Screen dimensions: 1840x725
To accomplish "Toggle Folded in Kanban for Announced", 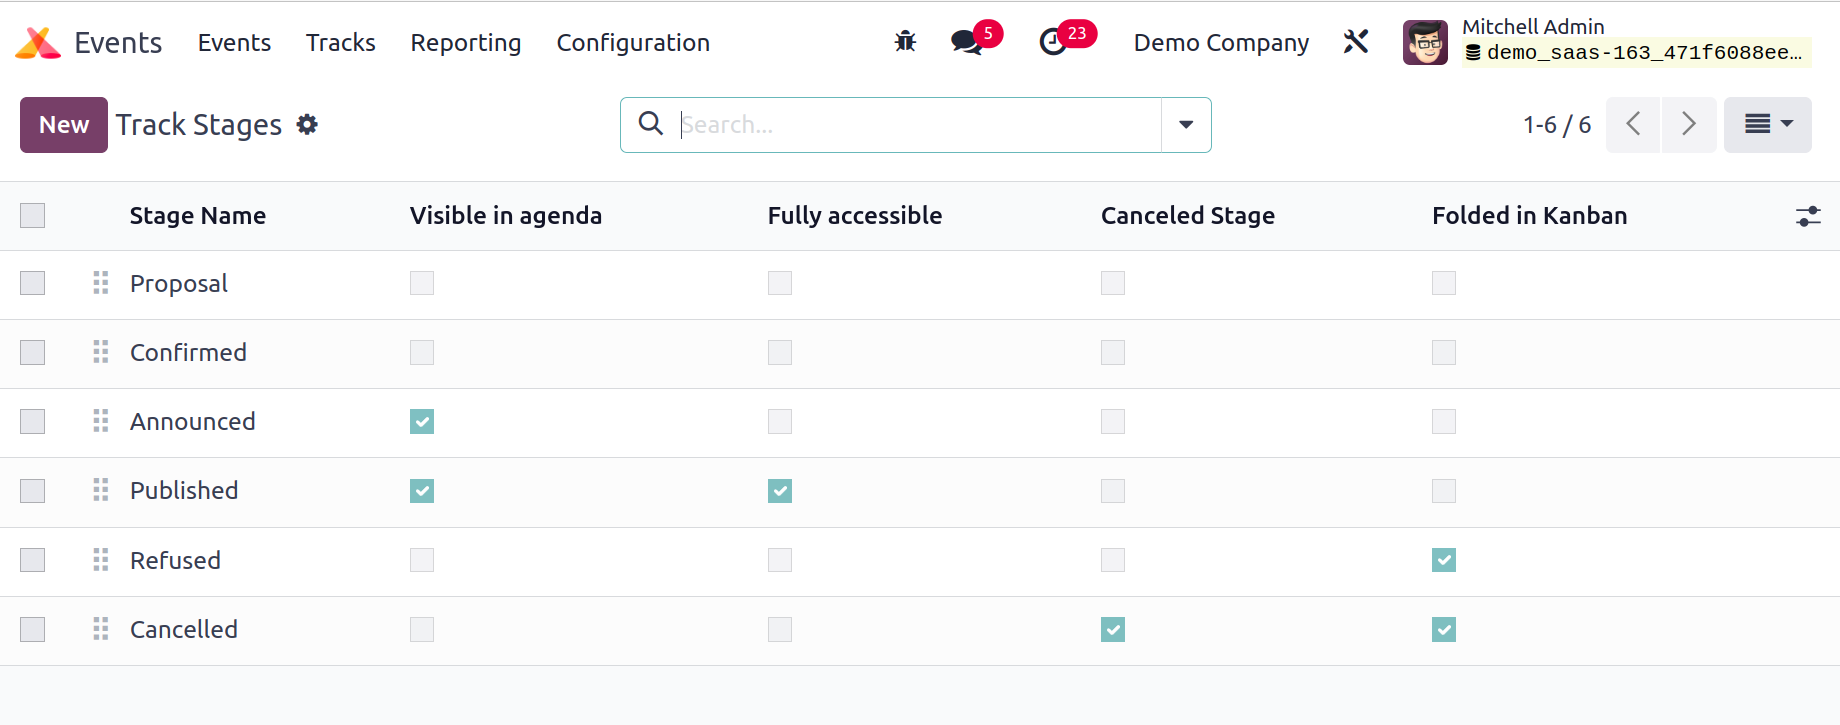I will pos(1444,422).
